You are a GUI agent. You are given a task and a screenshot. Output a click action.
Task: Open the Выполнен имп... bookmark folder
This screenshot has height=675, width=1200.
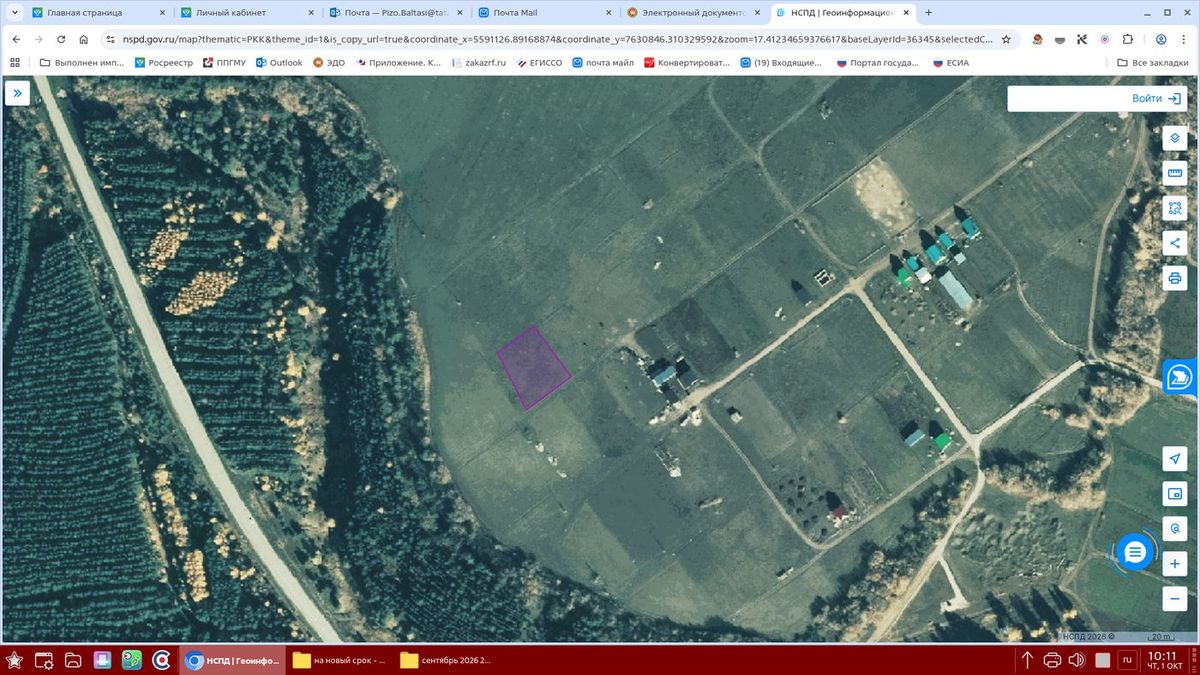[x=81, y=62]
